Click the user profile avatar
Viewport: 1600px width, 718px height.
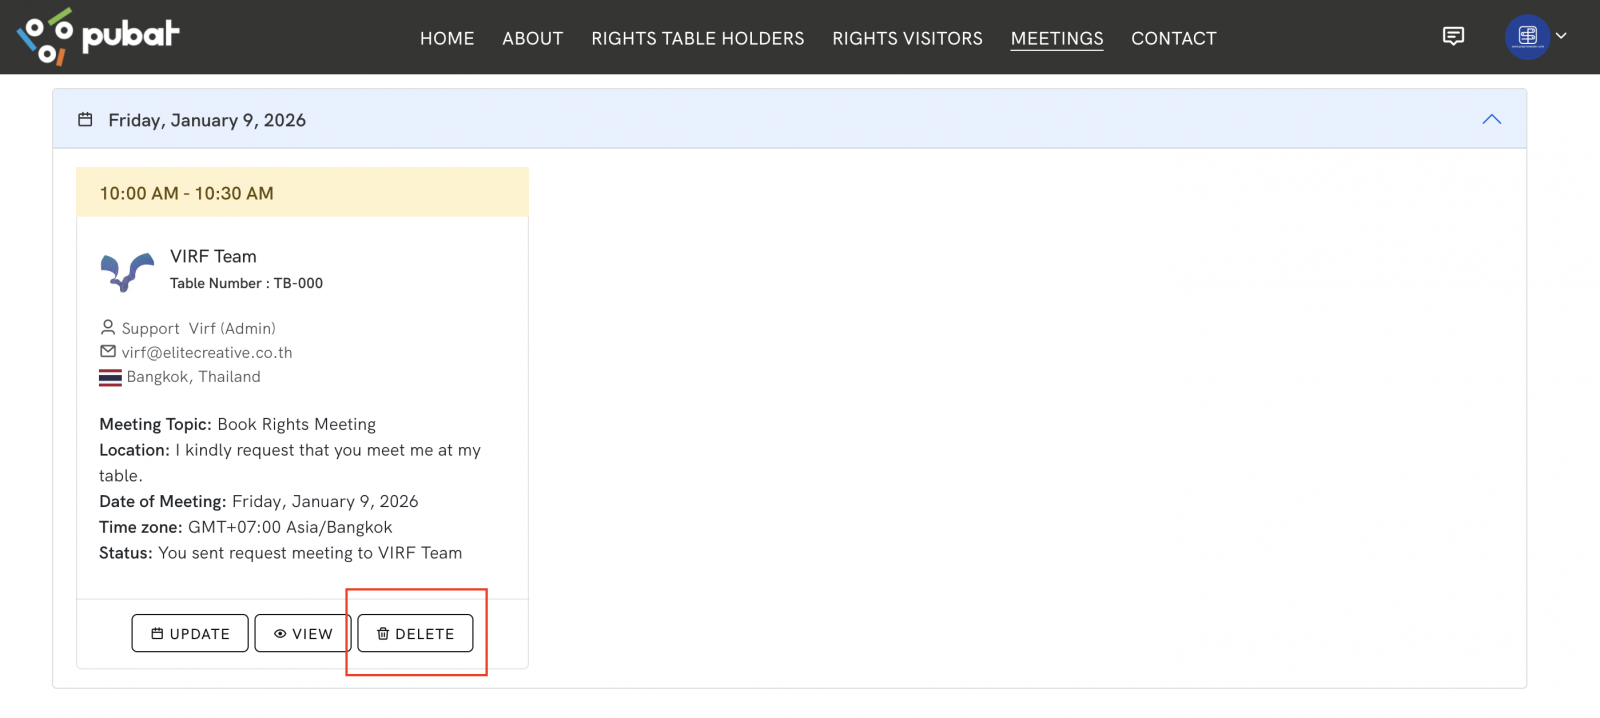click(1527, 37)
